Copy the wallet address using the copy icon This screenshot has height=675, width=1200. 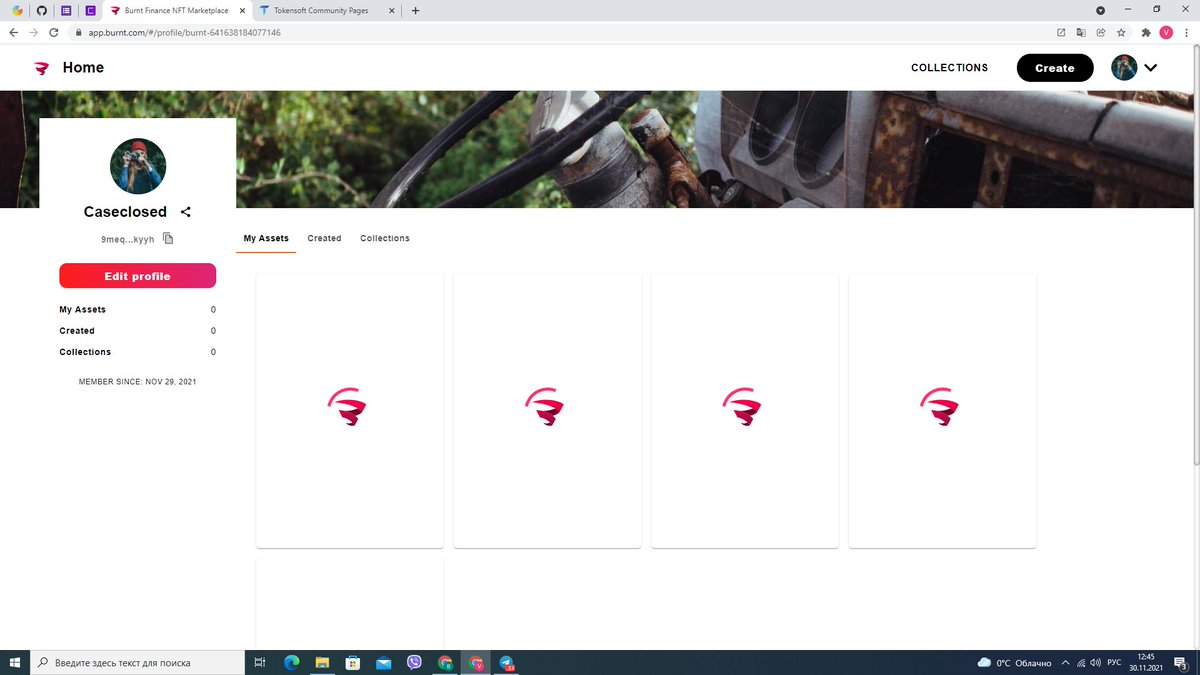click(x=167, y=238)
